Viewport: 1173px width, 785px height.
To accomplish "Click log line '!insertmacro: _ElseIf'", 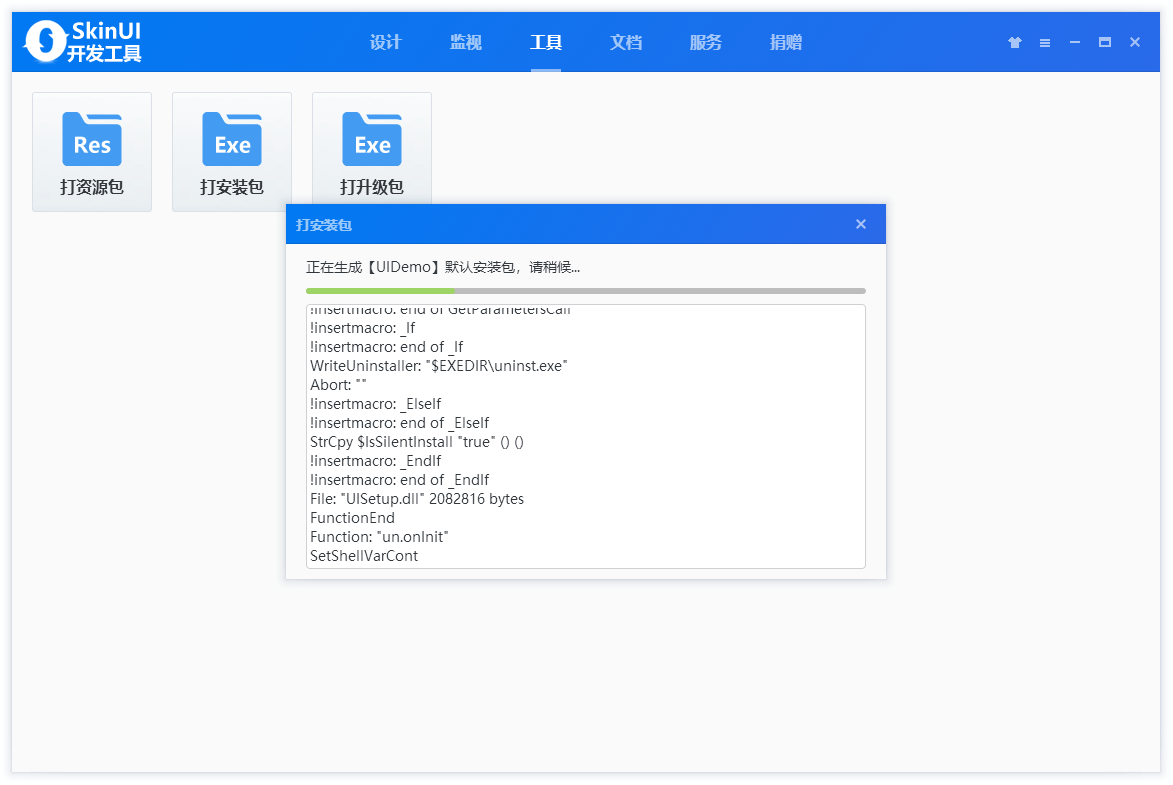I will point(376,404).
